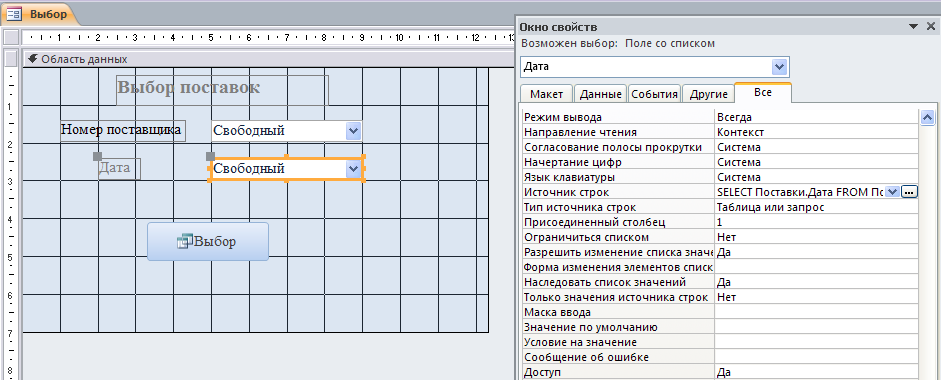
Task: Click the section arrow icon in Область данных
Action: click(x=32, y=59)
